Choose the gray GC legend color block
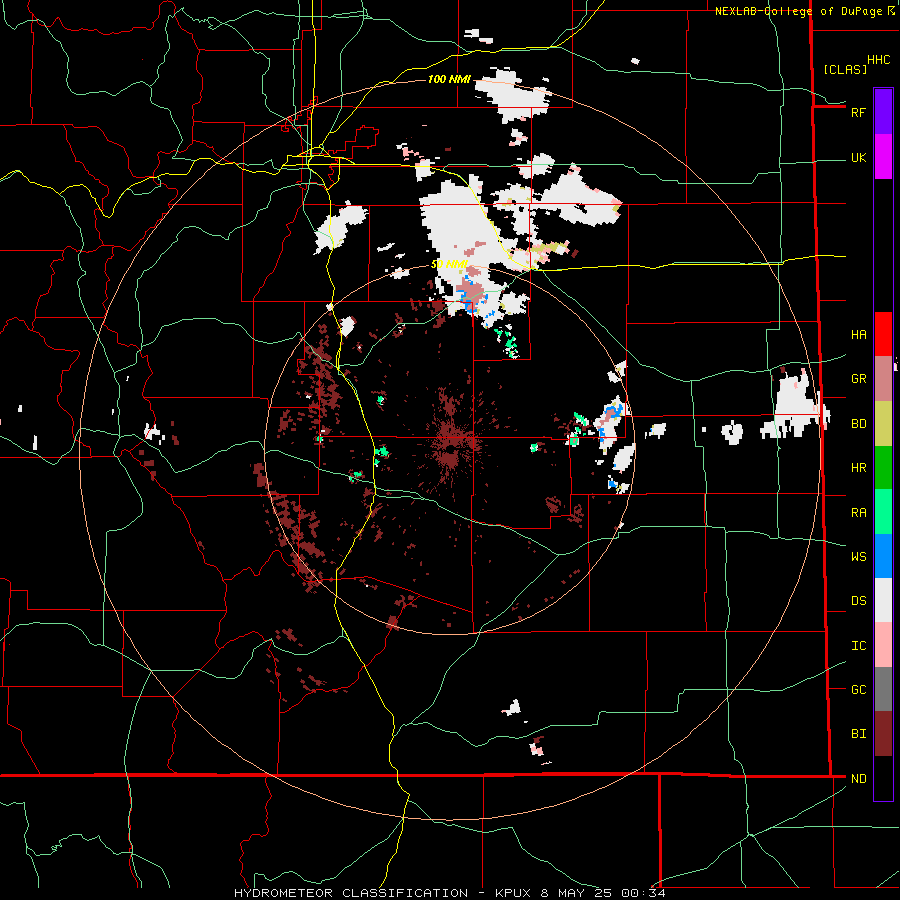900x900 pixels. coord(883,689)
